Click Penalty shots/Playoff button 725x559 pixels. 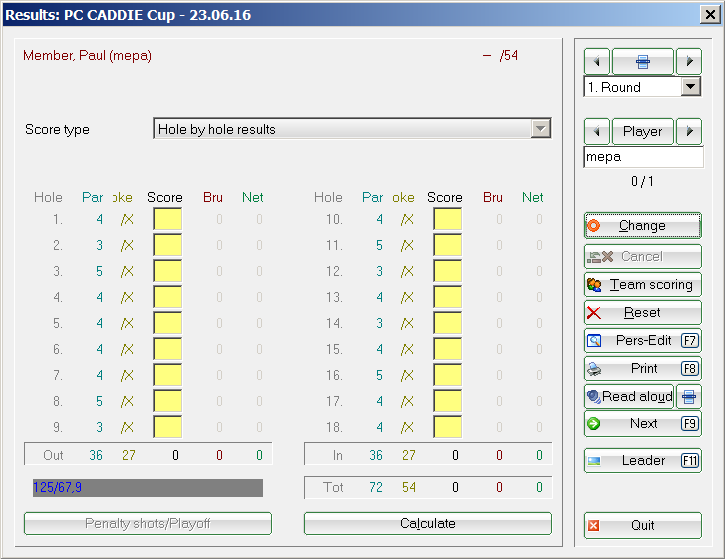click(148, 523)
